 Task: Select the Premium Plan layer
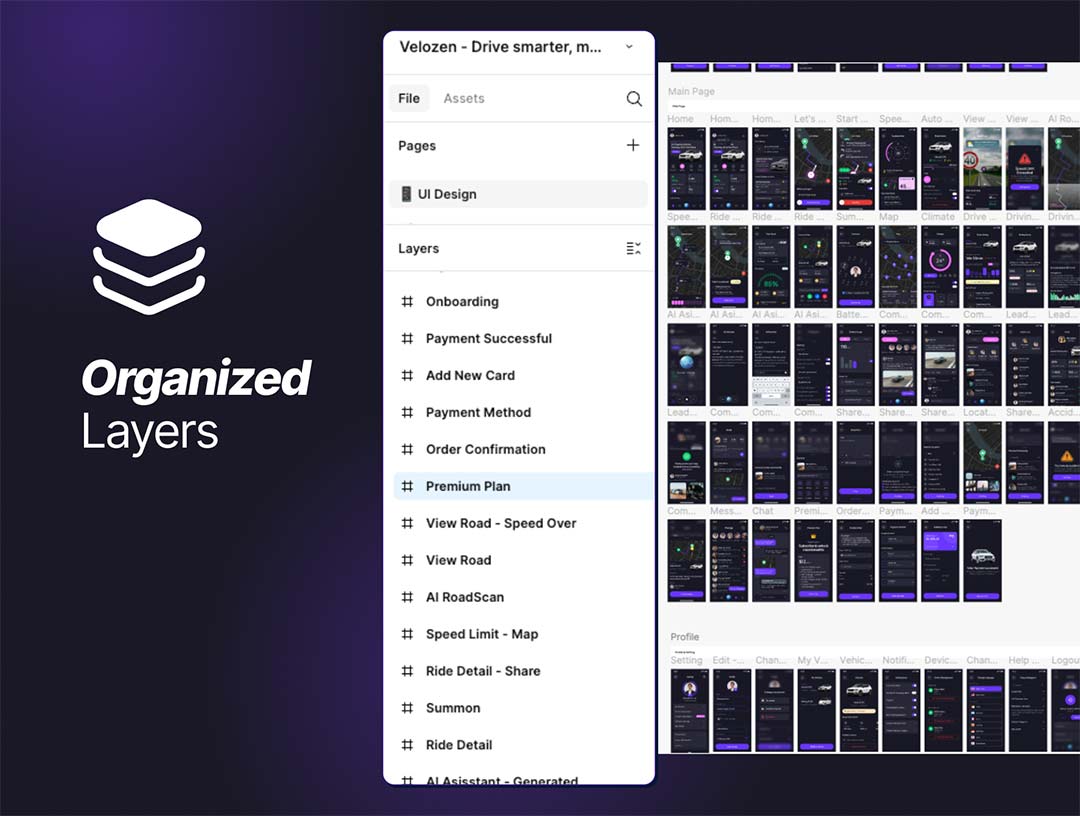(468, 487)
